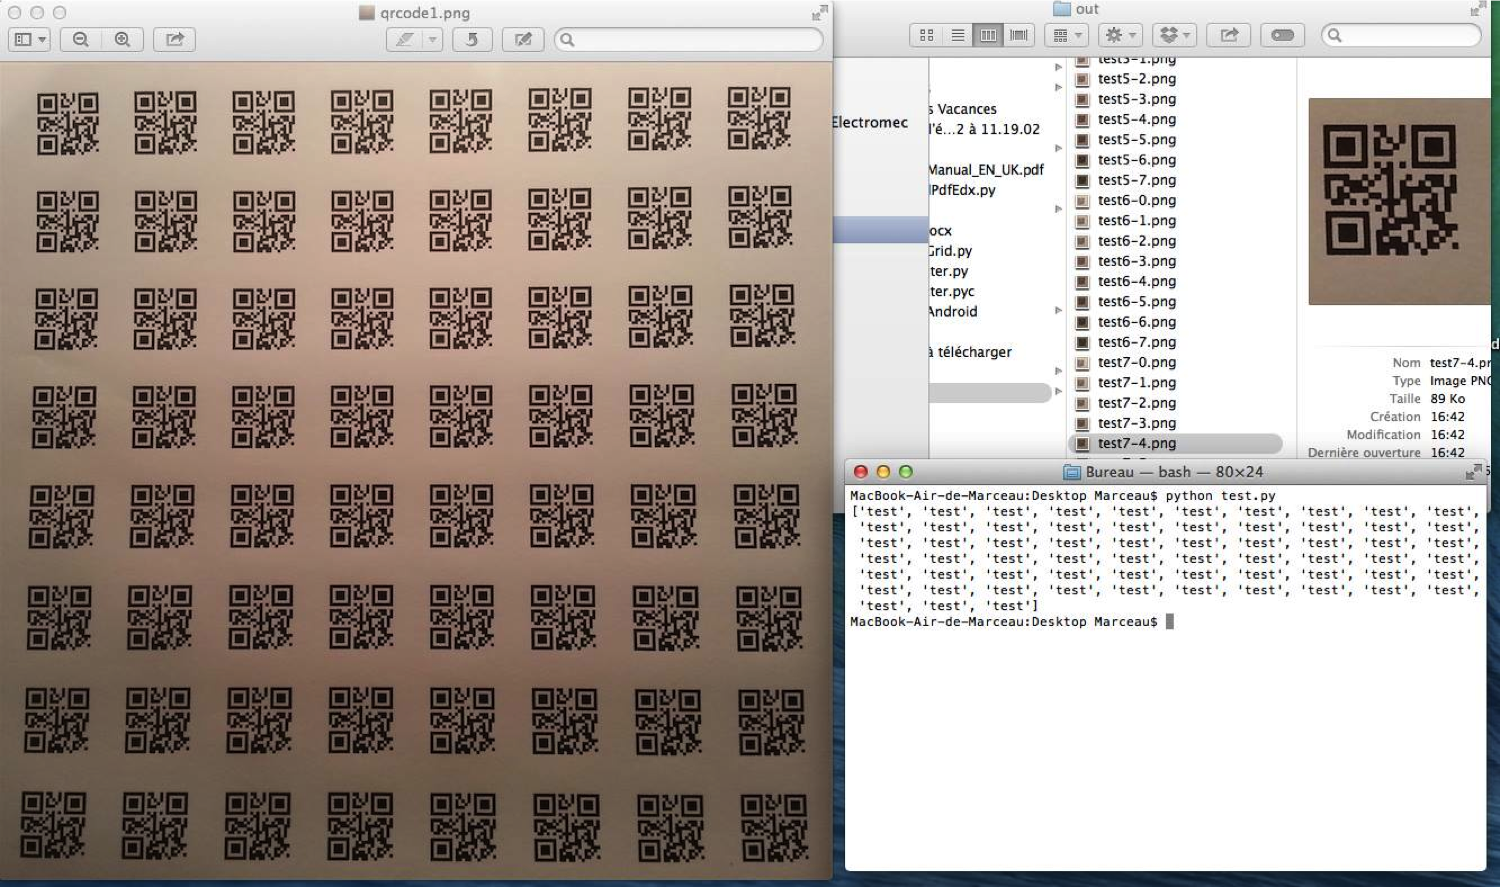The height and width of the screenshot is (887, 1500).
Task: Zoom out in the Preview window
Action: point(81,39)
